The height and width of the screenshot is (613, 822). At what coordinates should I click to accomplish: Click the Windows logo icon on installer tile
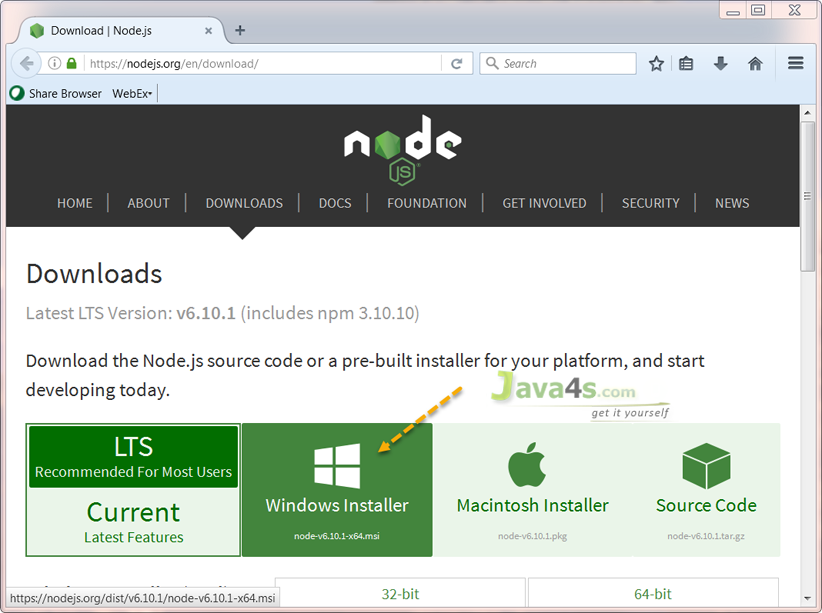click(337, 466)
